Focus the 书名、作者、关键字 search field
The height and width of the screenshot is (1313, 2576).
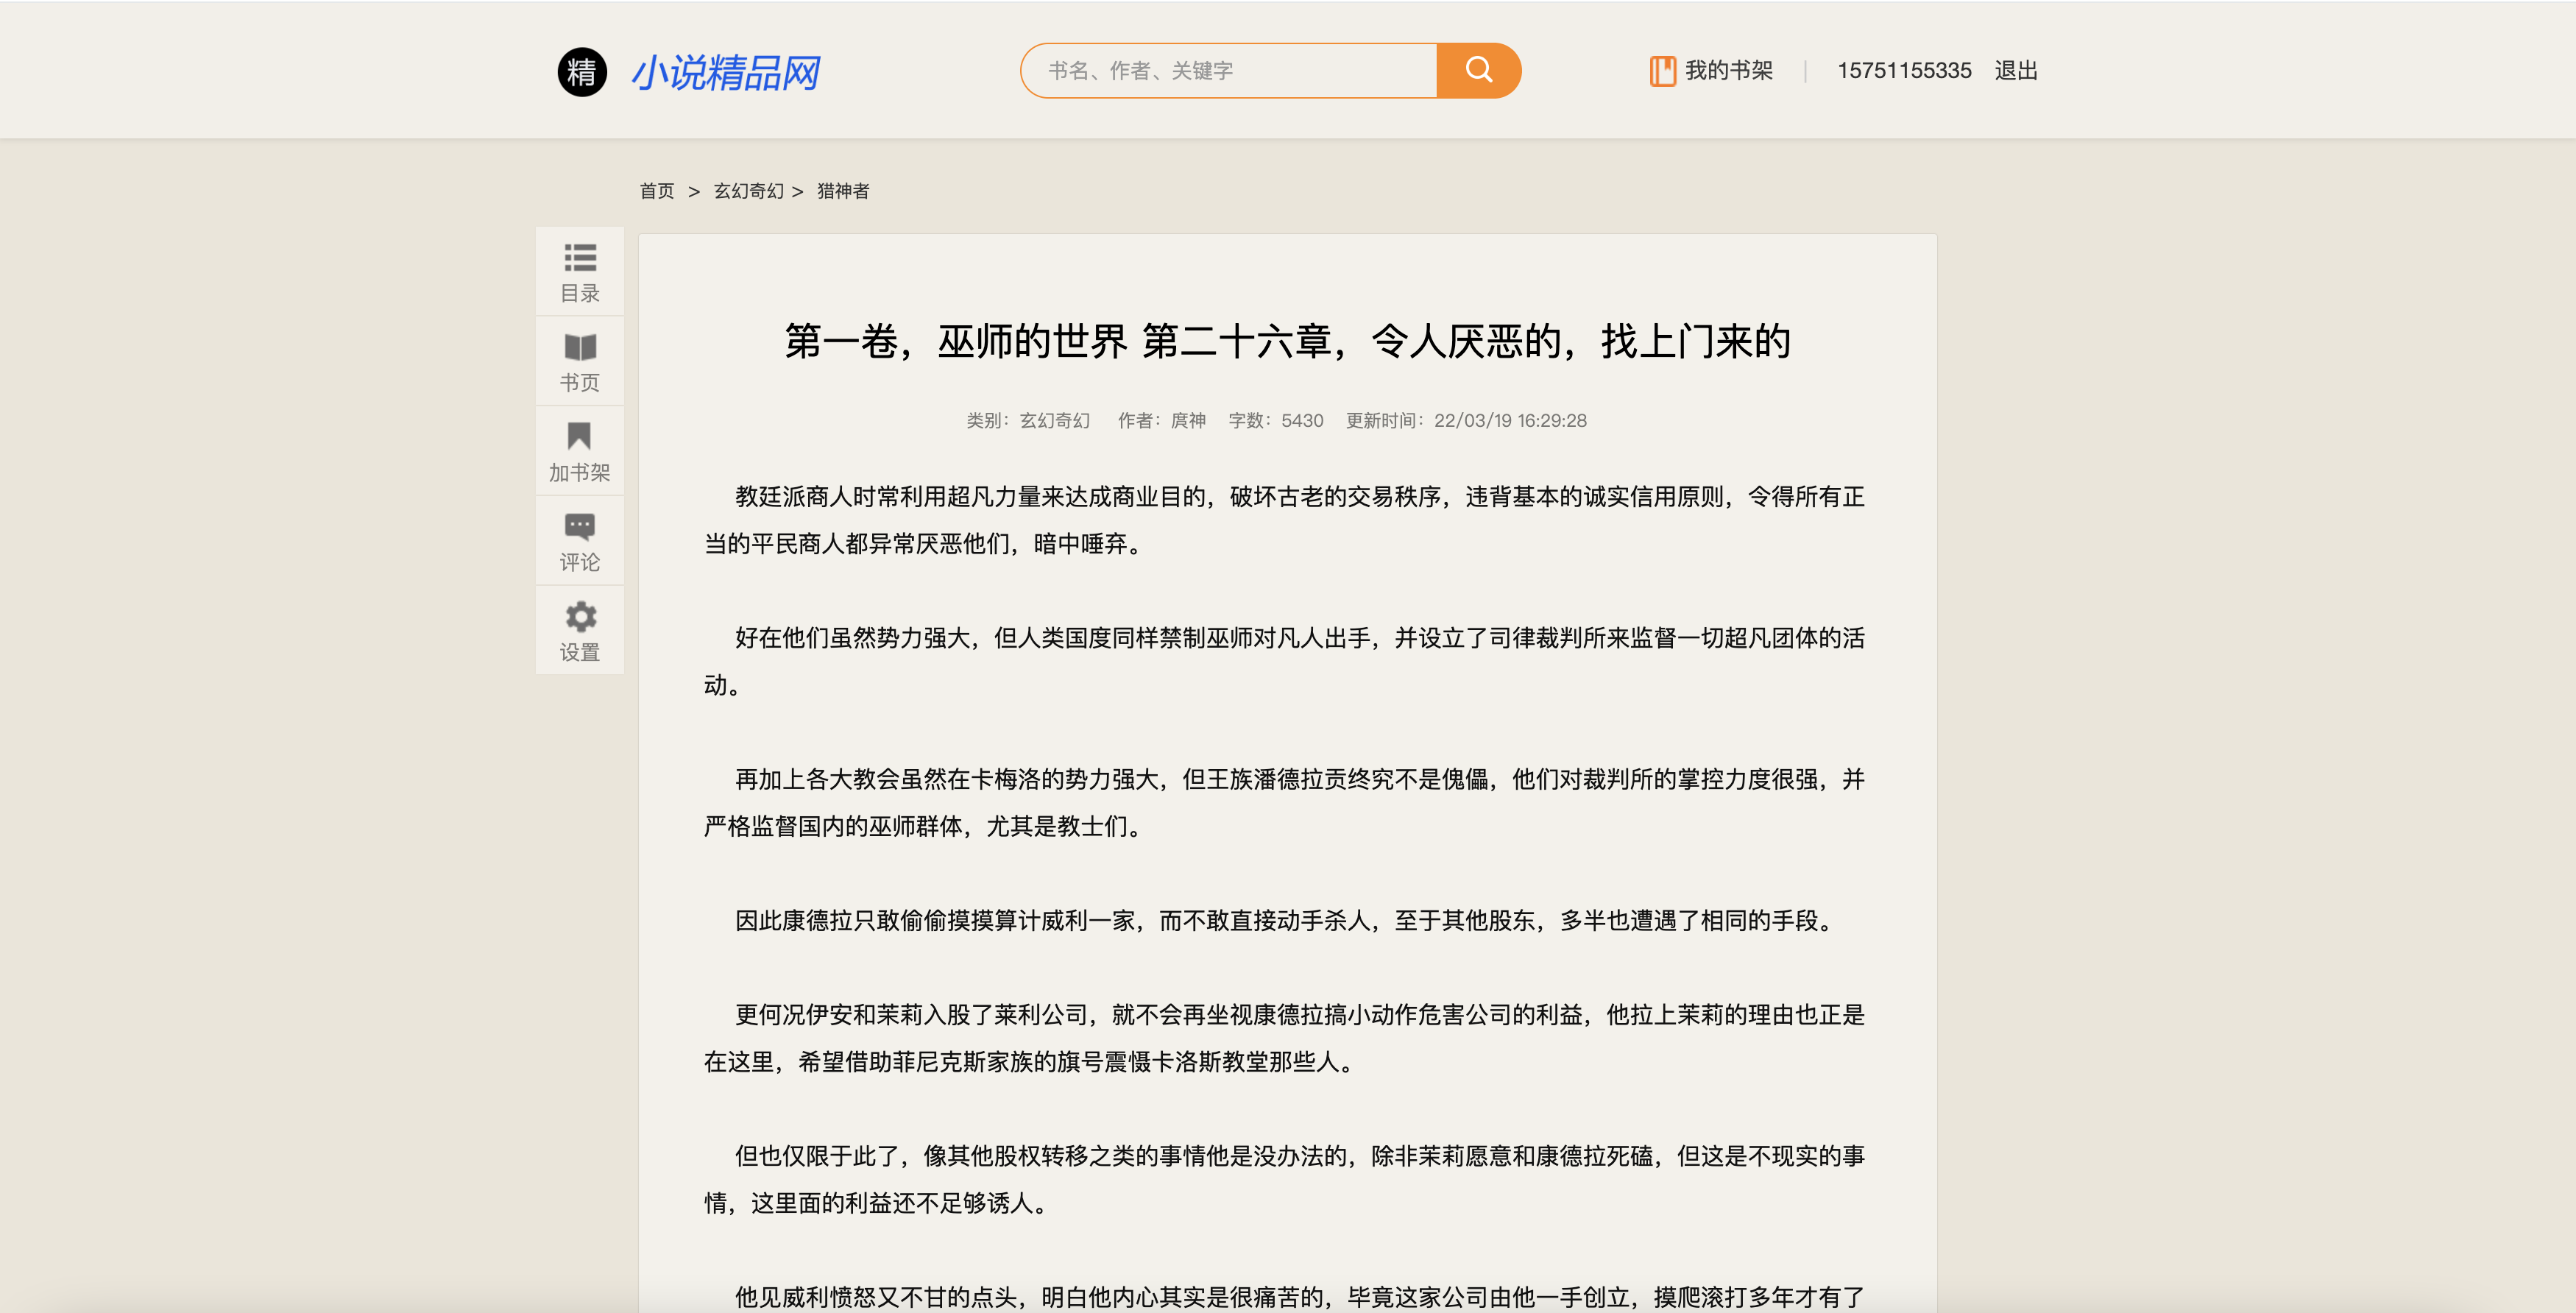pyautogui.click(x=1230, y=71)
